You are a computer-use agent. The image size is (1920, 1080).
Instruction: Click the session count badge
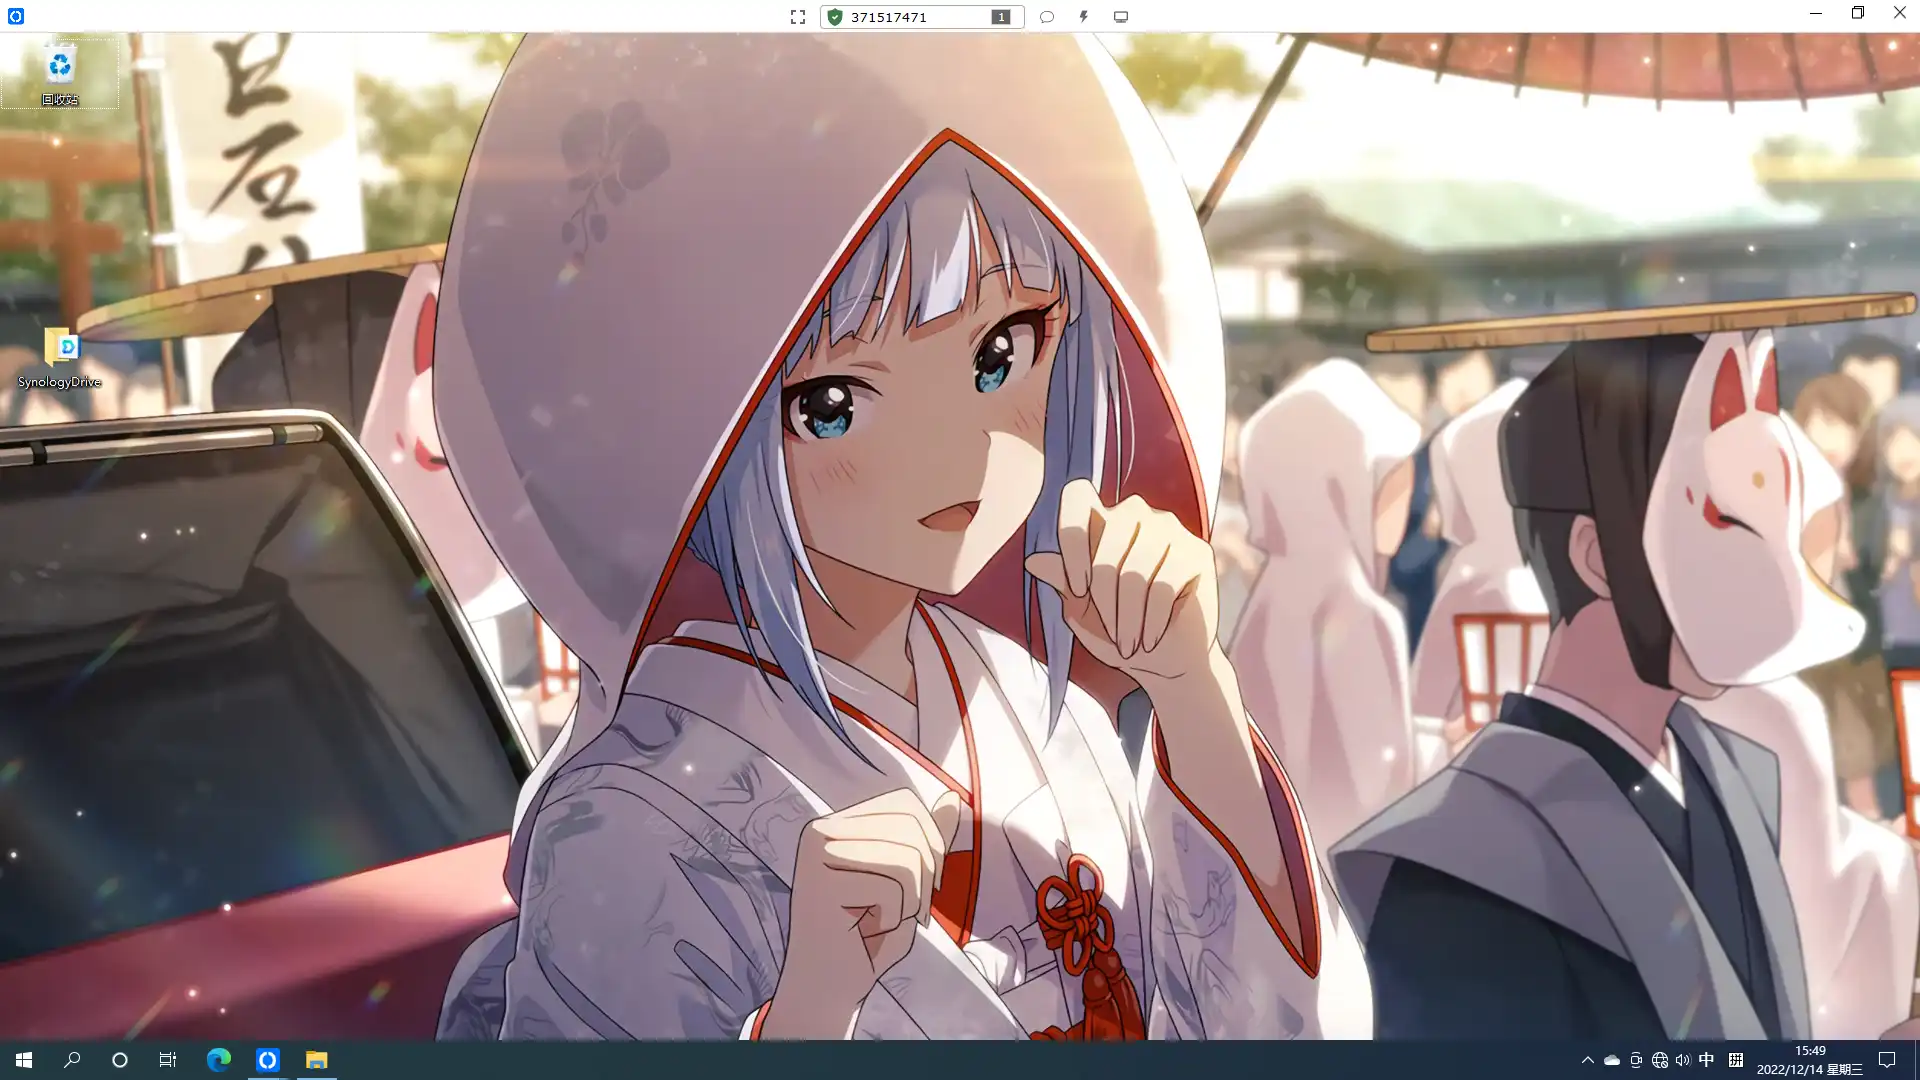(x=1001, y=17)
